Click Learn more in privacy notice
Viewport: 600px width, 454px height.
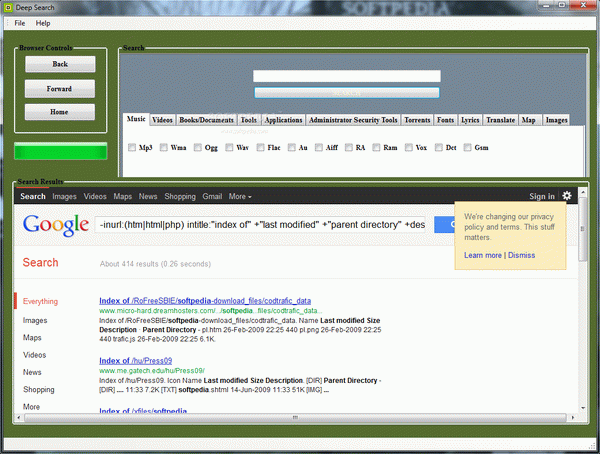click(483, 255)
